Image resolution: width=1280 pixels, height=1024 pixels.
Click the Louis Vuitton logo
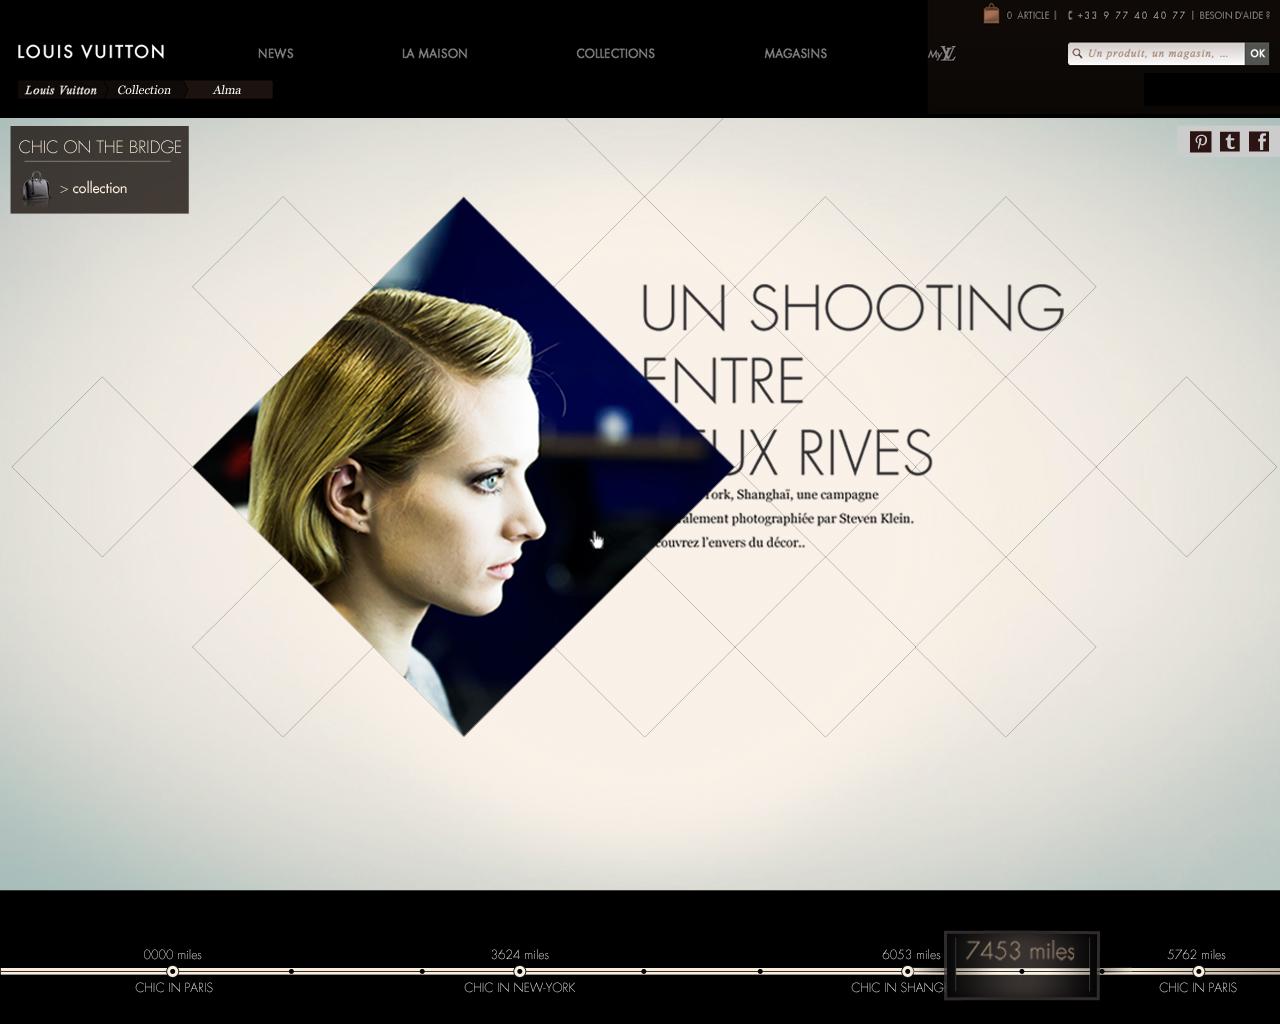tap(91, 52)
